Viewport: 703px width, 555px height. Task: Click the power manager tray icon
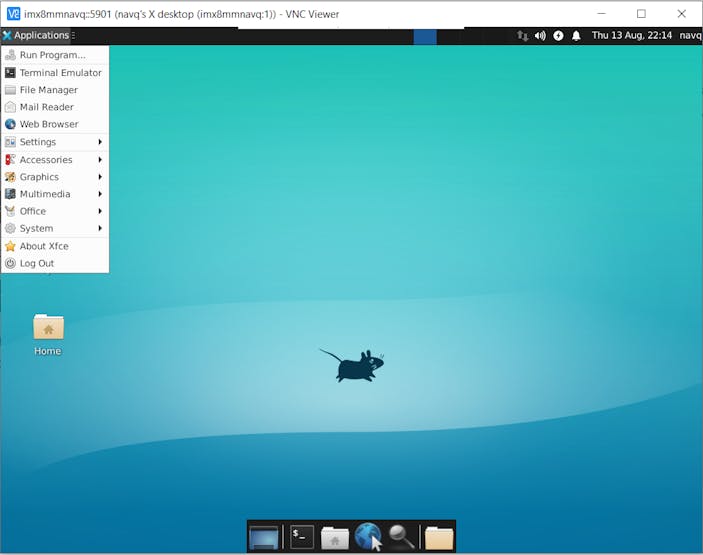point(558,35)
